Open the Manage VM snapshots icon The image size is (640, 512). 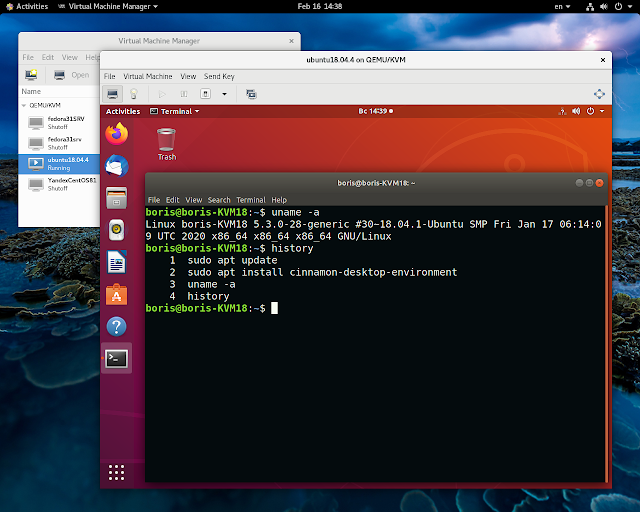(251, 94)
